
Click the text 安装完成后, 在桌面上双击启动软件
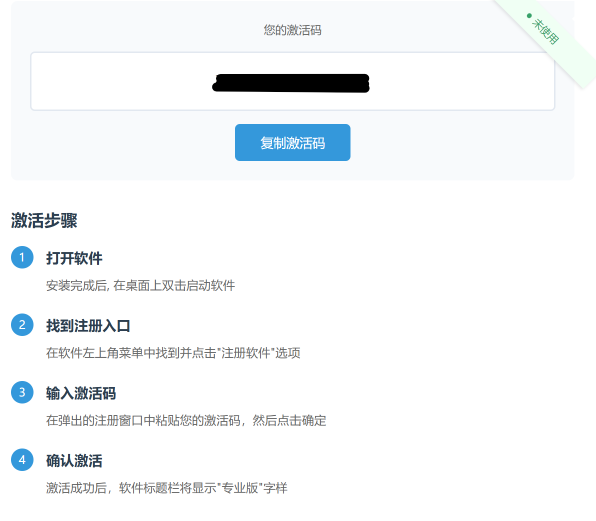[140, 285]
